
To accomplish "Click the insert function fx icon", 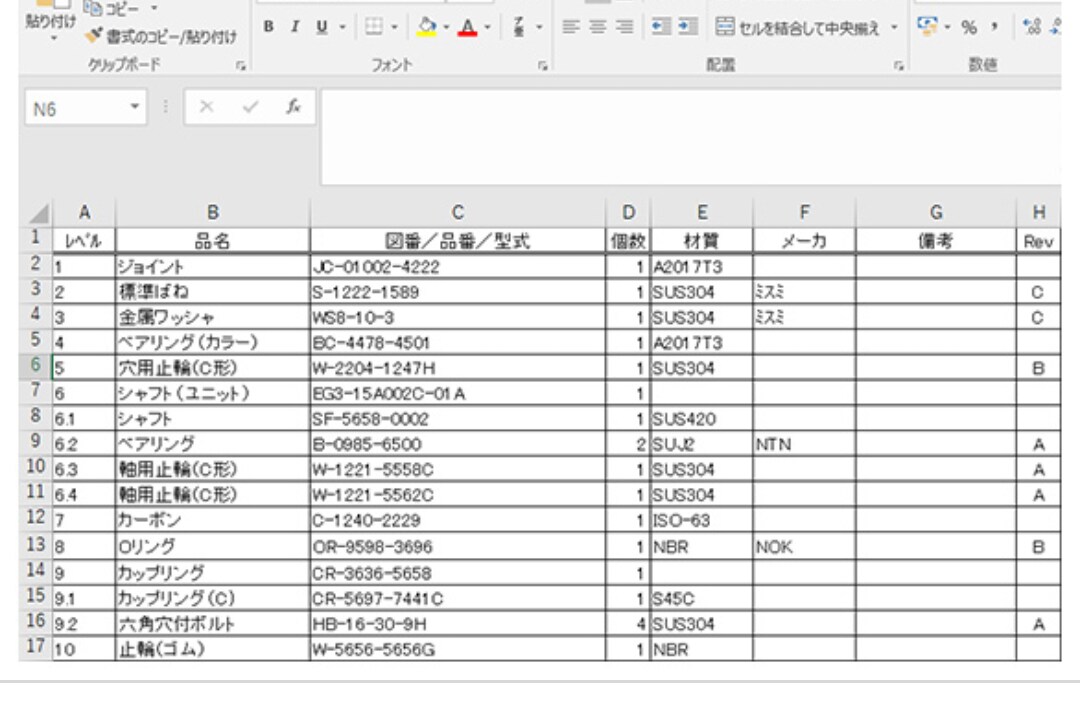I will click(293, 107).
